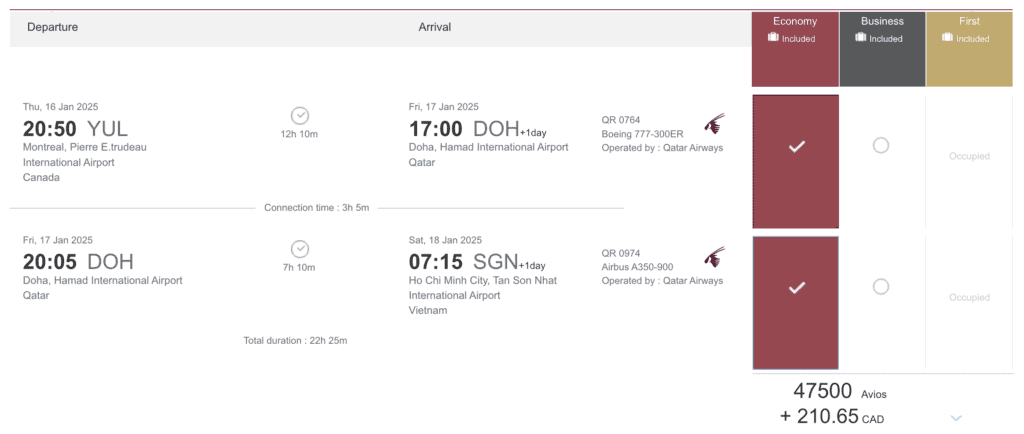Select the First cabin column header
The image size is (1024, 434).
[x=968, y=21]
